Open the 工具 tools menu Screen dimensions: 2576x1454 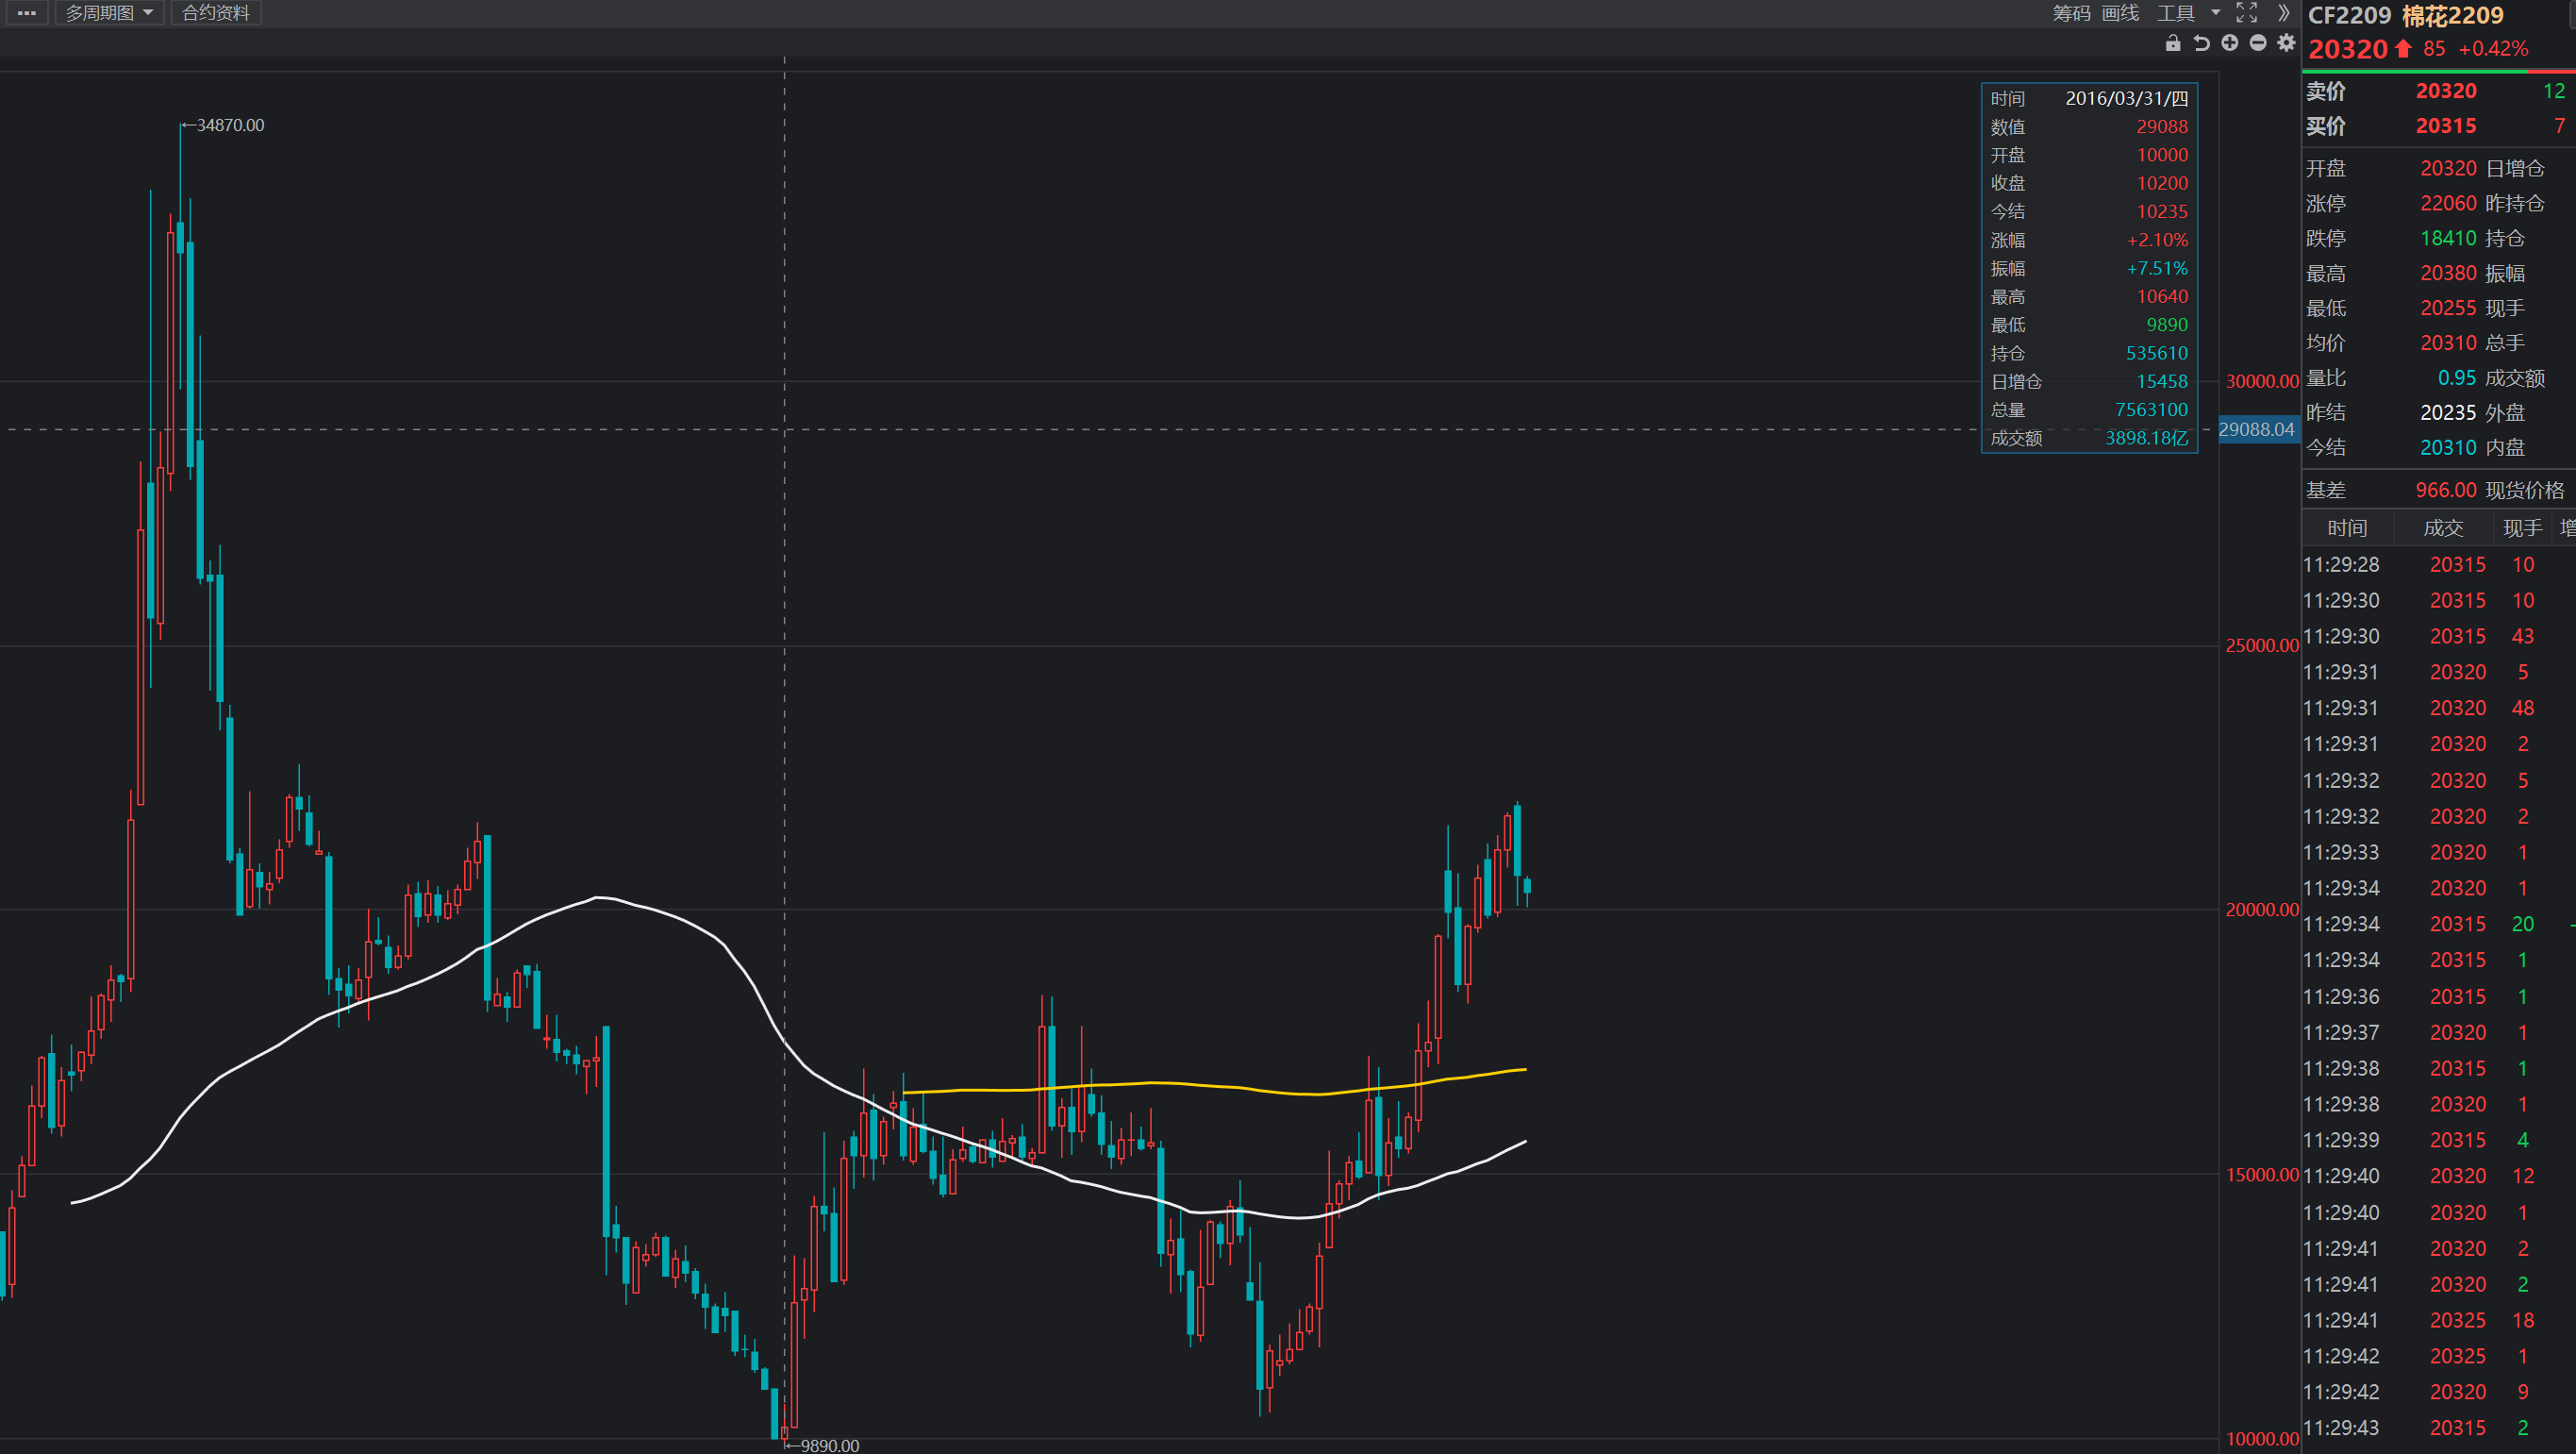(x=2175, y=13)
